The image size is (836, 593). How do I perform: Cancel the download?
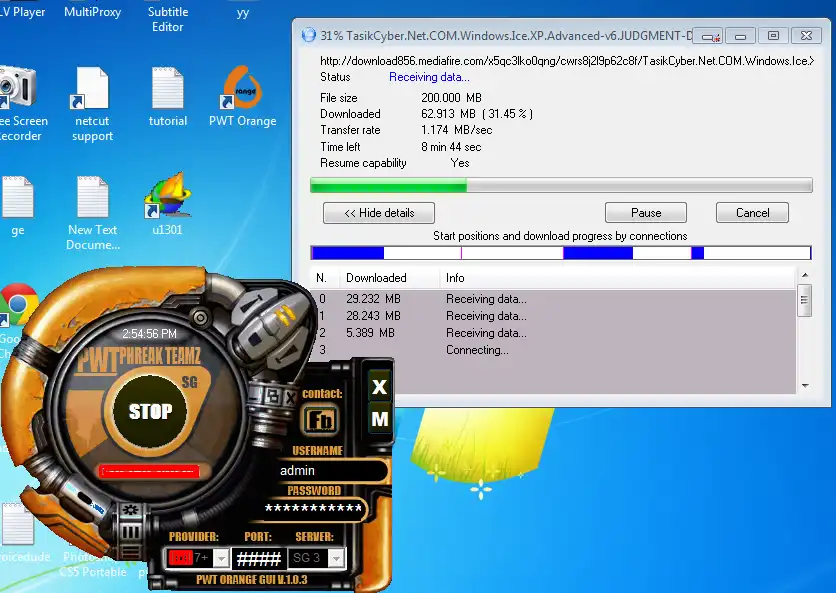(x=752, y=213)
